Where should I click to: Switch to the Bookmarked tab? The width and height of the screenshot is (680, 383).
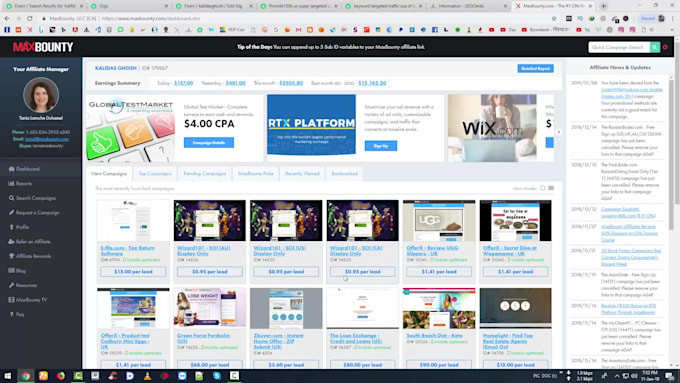pos(344,173)
